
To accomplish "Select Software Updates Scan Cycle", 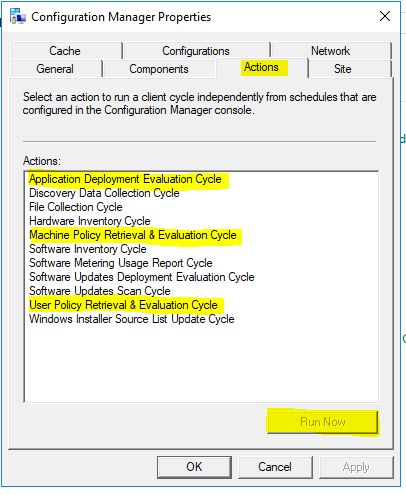I will 100,291.
